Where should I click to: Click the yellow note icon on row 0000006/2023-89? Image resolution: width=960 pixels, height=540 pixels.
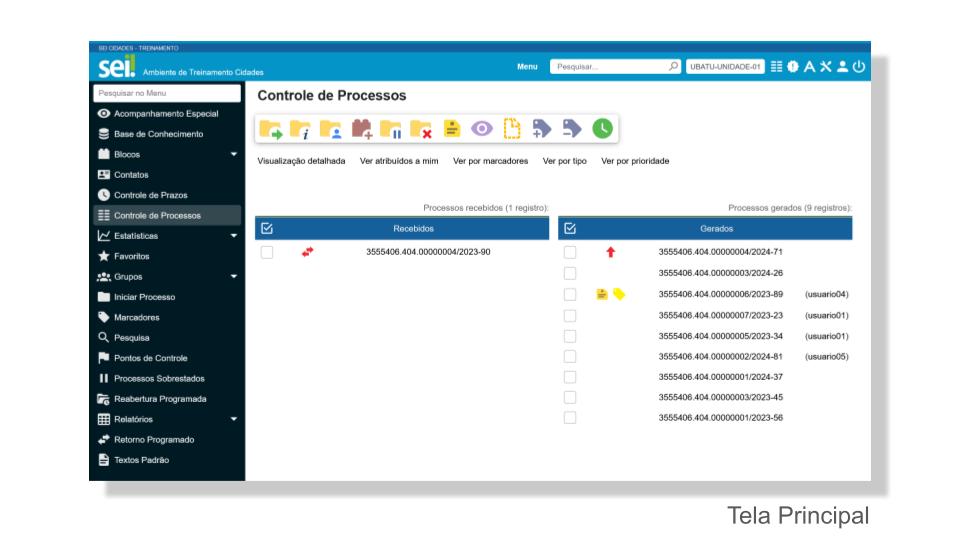pyautogui.click(x=602, y=294)
